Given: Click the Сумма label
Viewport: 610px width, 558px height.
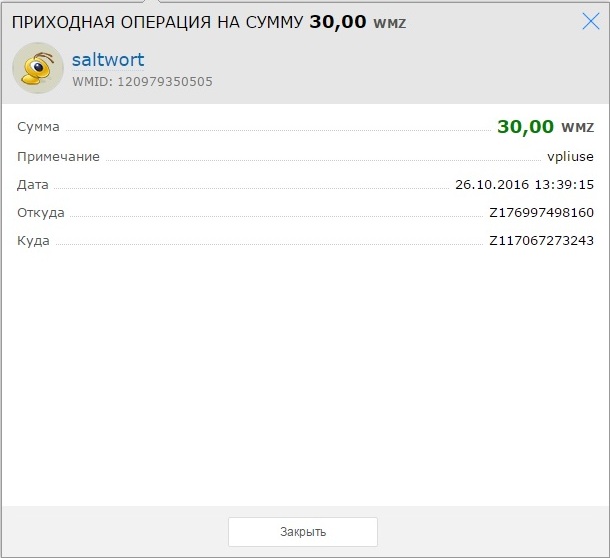Looking at the screenshot, I should coord(38,127).
